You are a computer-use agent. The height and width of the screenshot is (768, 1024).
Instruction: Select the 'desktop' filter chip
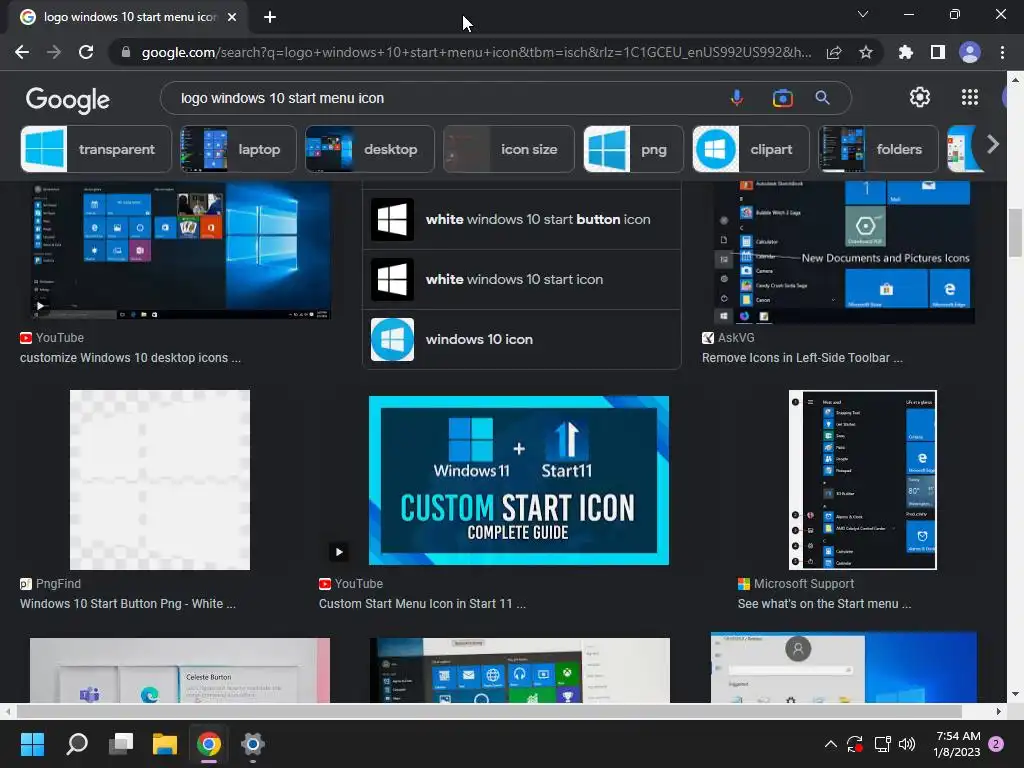click(x=370, y=149)
